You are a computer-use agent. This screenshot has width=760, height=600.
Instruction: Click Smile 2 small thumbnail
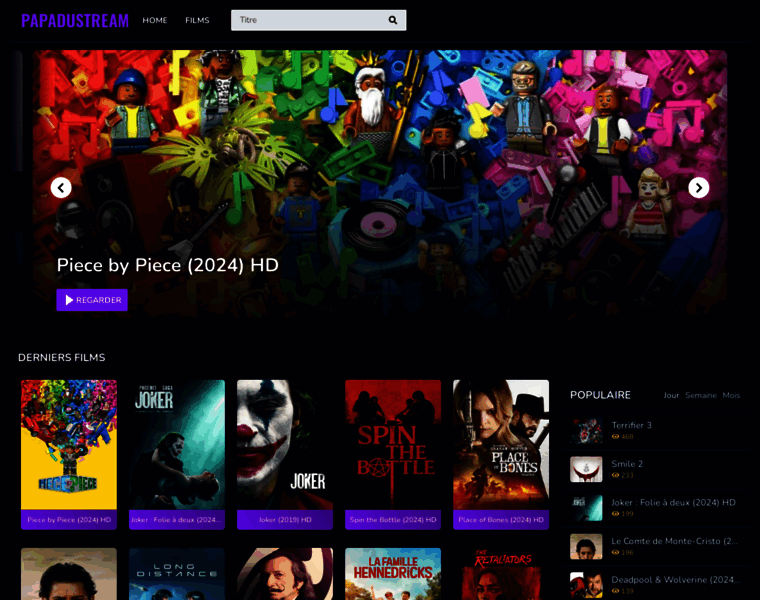tap(586, 469)
